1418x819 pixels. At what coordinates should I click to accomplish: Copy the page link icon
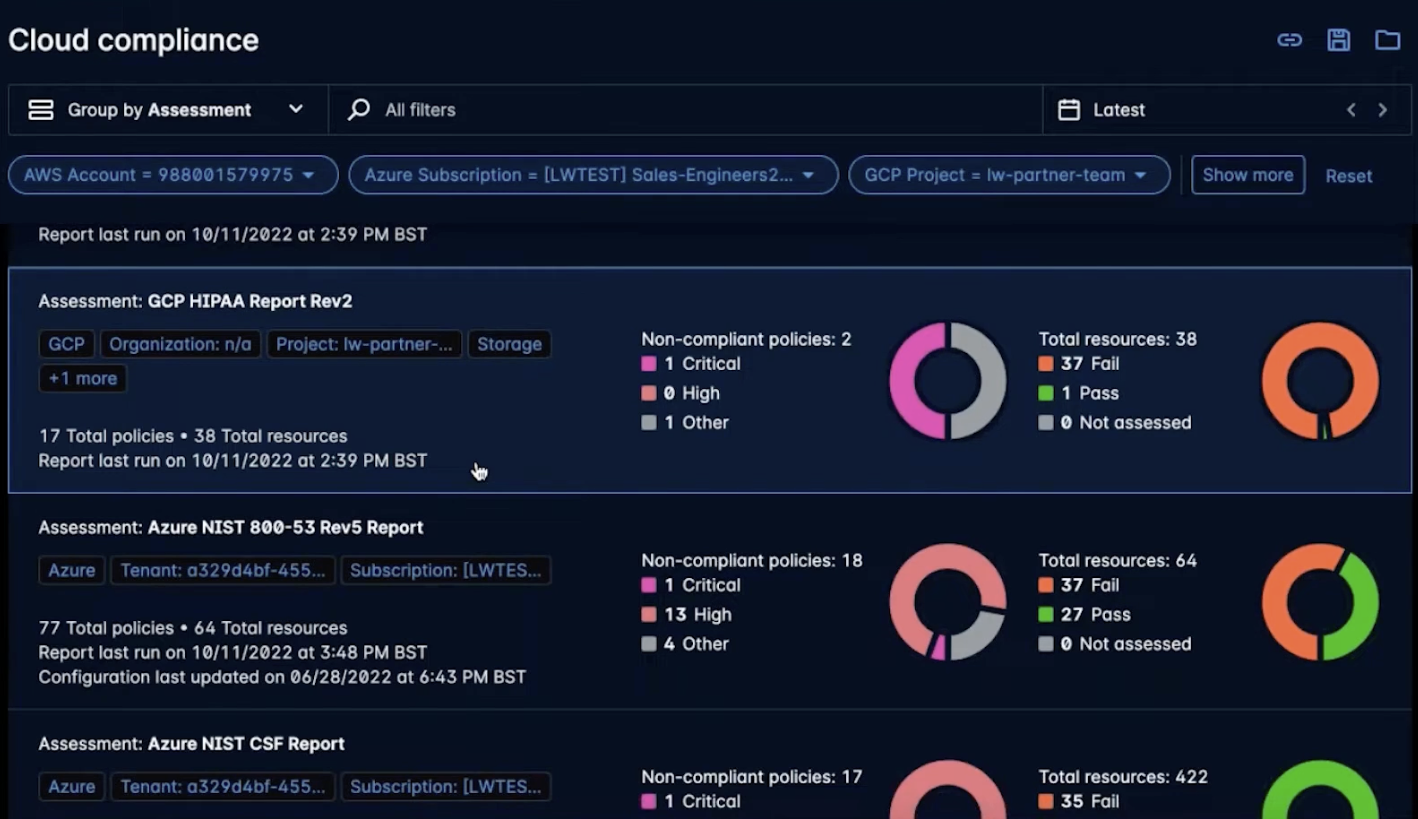click(1290, 40)
